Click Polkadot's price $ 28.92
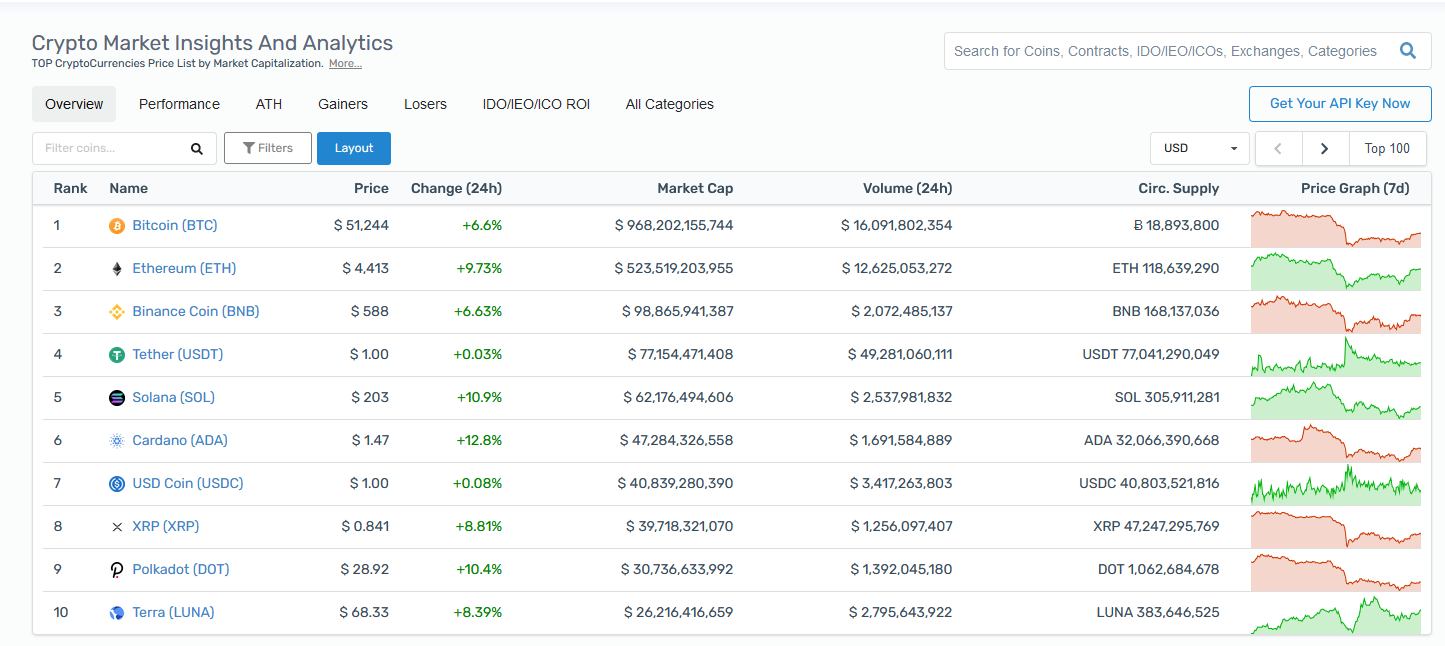 364,570
